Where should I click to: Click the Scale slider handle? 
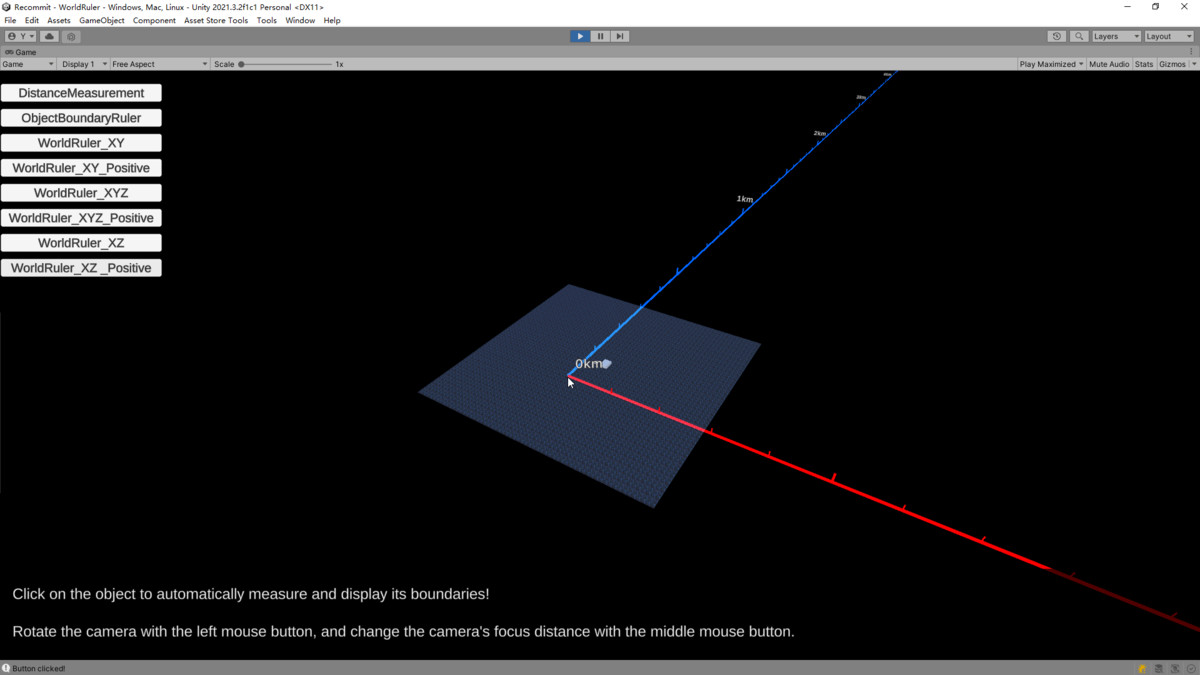[x=241, y=64]
